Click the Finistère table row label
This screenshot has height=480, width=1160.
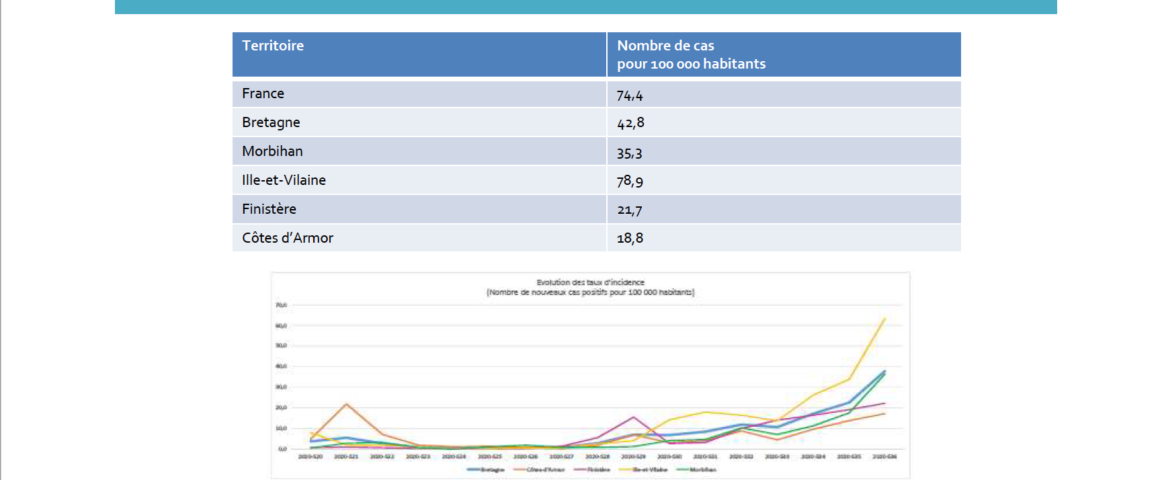[269, 209]
